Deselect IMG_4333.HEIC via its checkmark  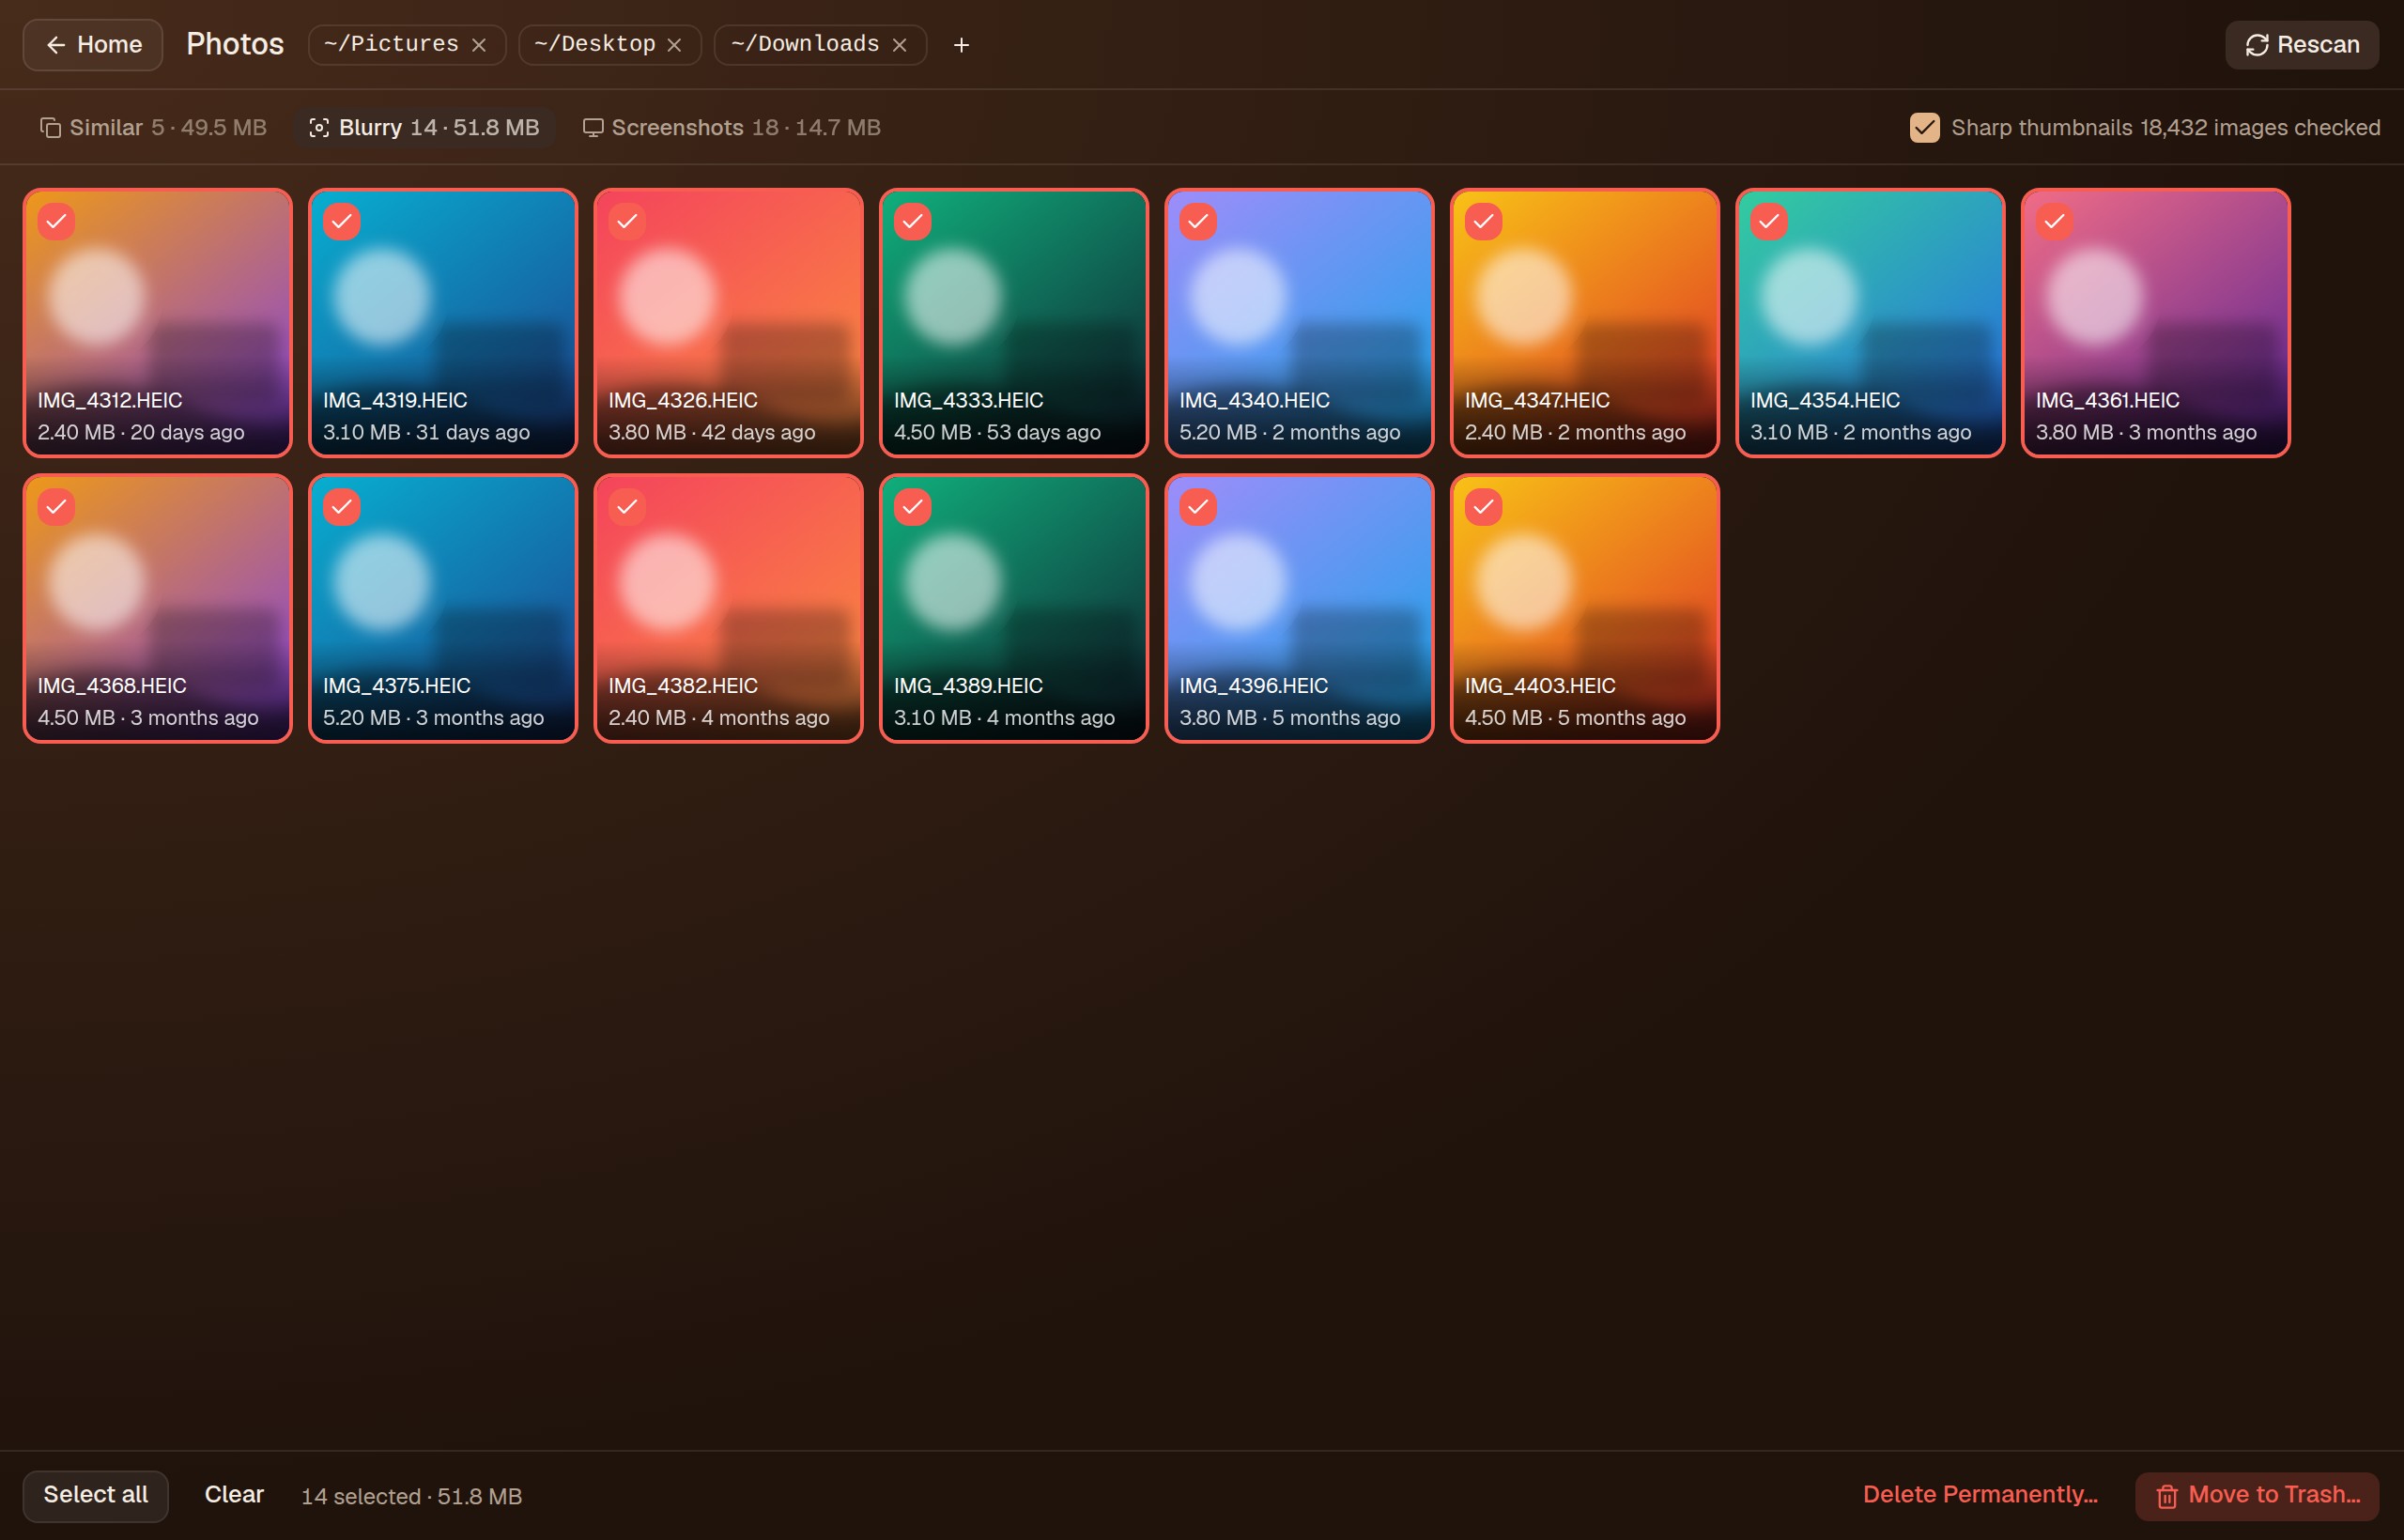coord(913,221)
